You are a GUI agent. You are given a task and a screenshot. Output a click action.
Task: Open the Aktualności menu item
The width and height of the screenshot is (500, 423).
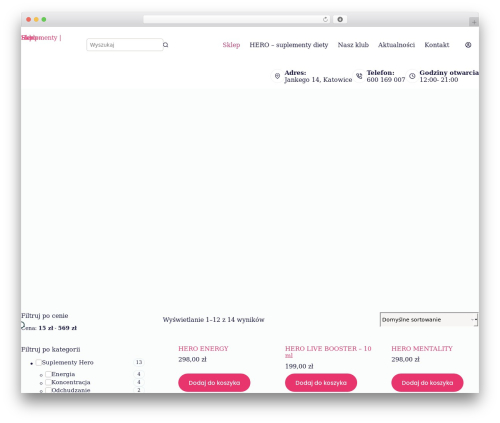pyautogui.click(x=396, y=45)
